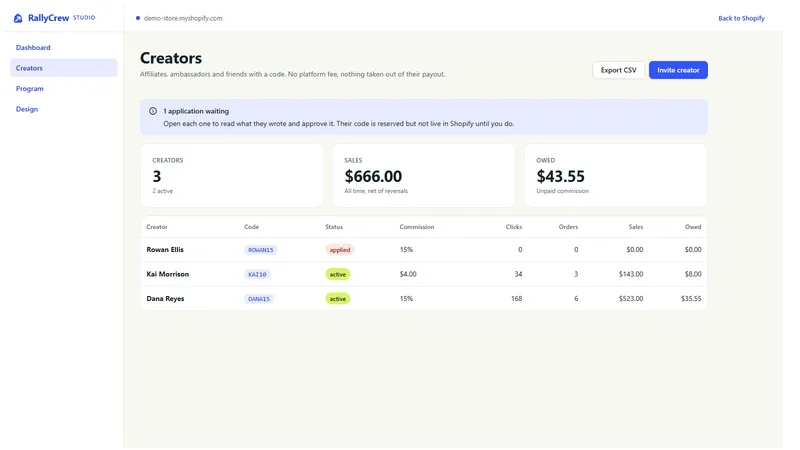Sort by the Commission column header
The image size is (800, 450).
tap(417, 227)
